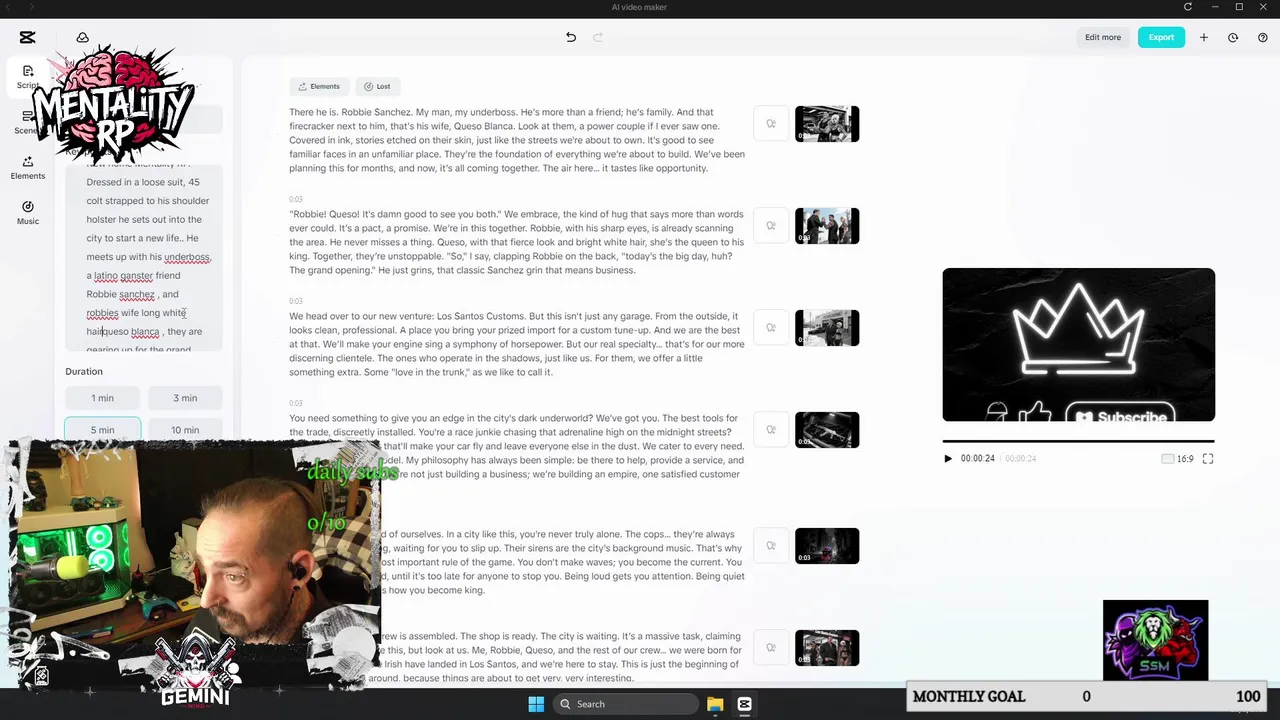Open File Explorer from taskbar
The height and width of the screenshot is (720, 1280).
[x=715, y=704]
